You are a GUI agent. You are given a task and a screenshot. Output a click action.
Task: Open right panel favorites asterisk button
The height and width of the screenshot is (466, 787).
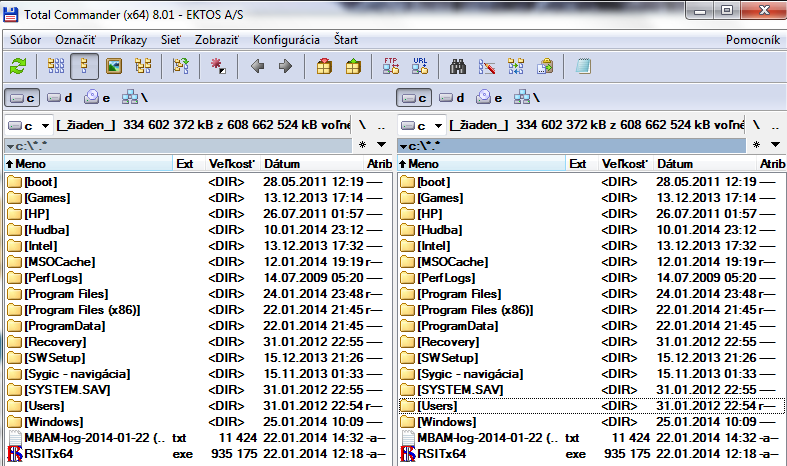(x=756, y=145)
